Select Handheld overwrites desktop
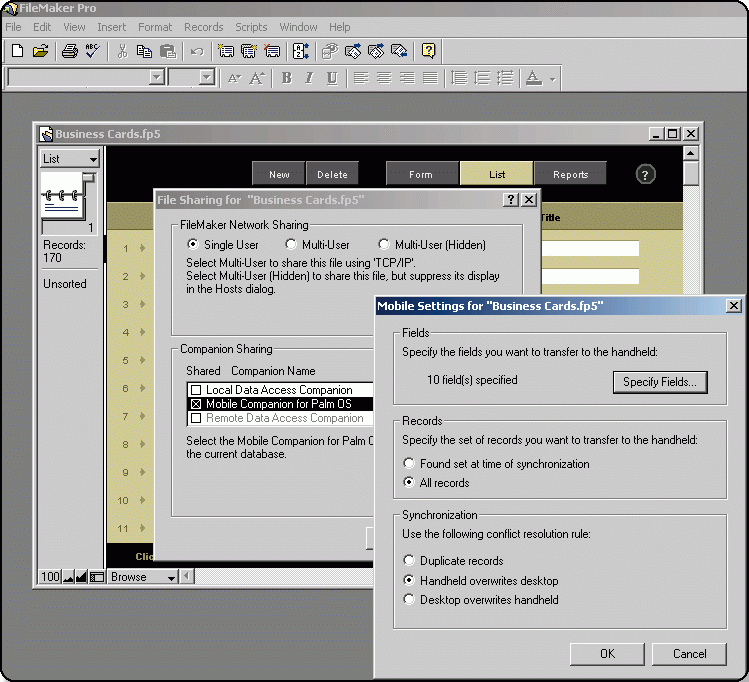The image size is (749, 682). click(408, 580)
